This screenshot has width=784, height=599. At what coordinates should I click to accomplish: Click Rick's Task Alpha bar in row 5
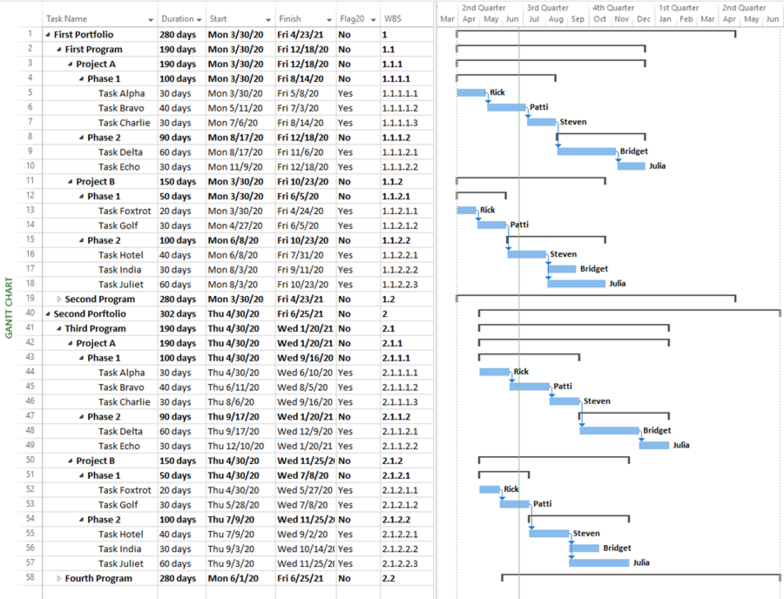coord(471,92)
